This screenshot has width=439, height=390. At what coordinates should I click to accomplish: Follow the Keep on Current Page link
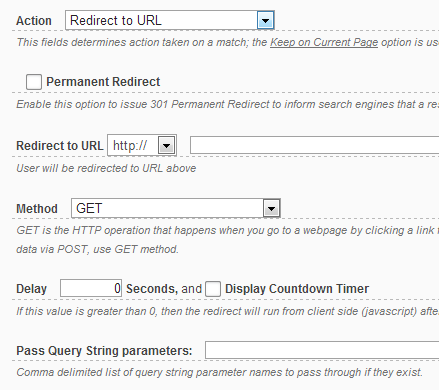324,42
